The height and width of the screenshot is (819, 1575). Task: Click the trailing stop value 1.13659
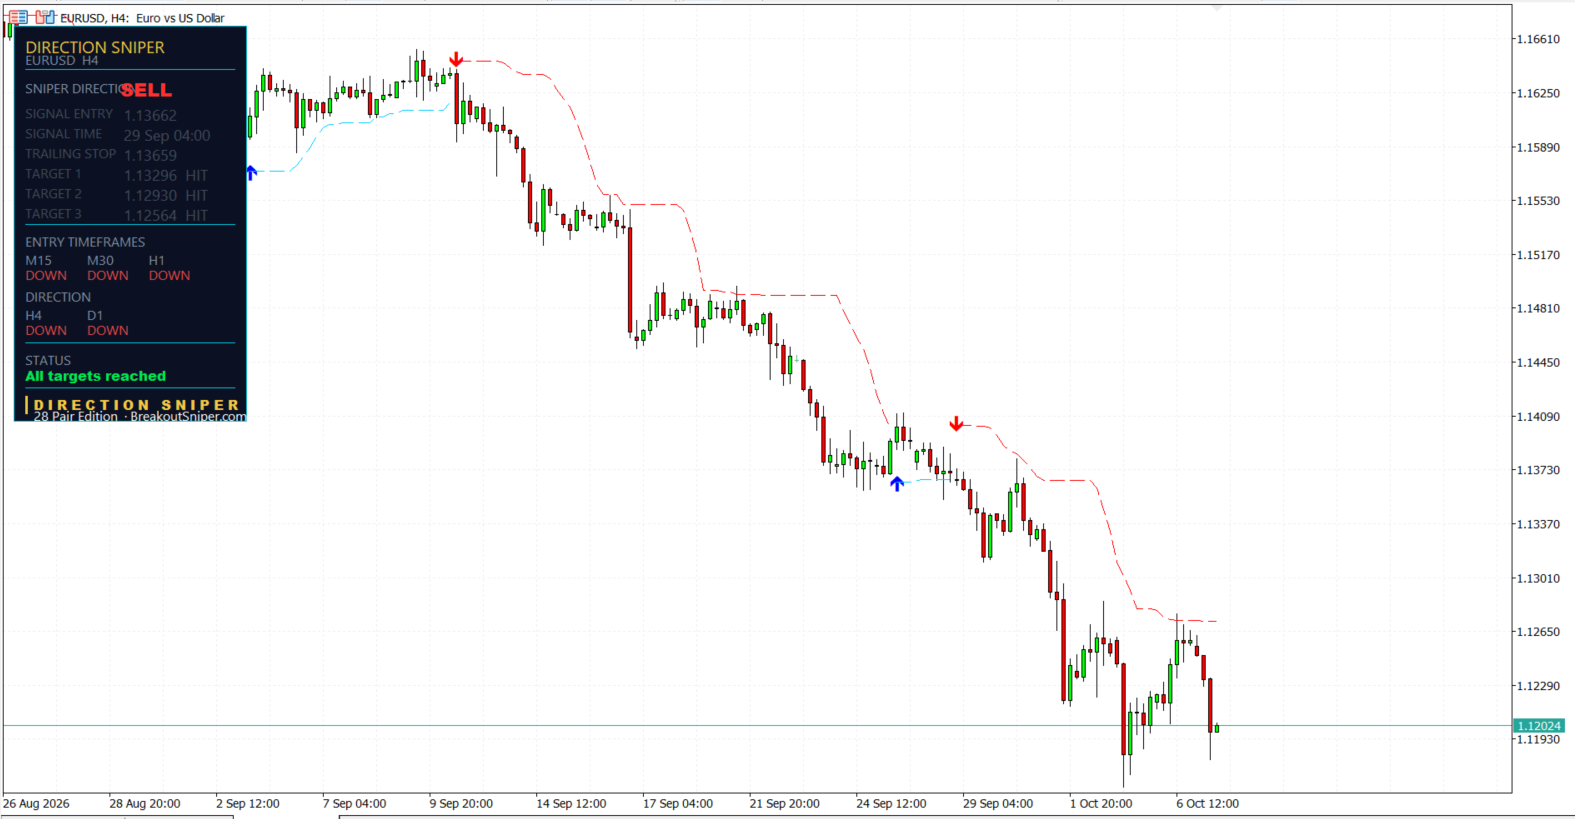(x=150, y=156)
